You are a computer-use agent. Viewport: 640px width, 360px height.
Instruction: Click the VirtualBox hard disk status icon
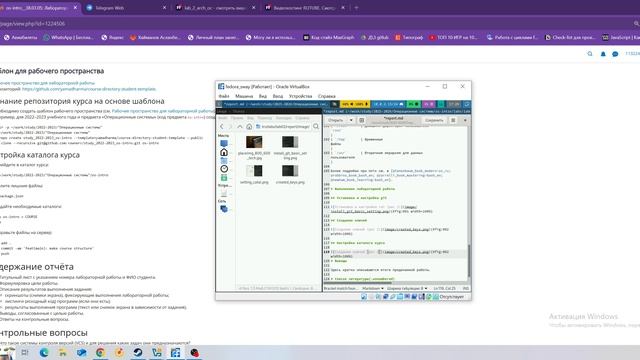click(x=364, y=297)
